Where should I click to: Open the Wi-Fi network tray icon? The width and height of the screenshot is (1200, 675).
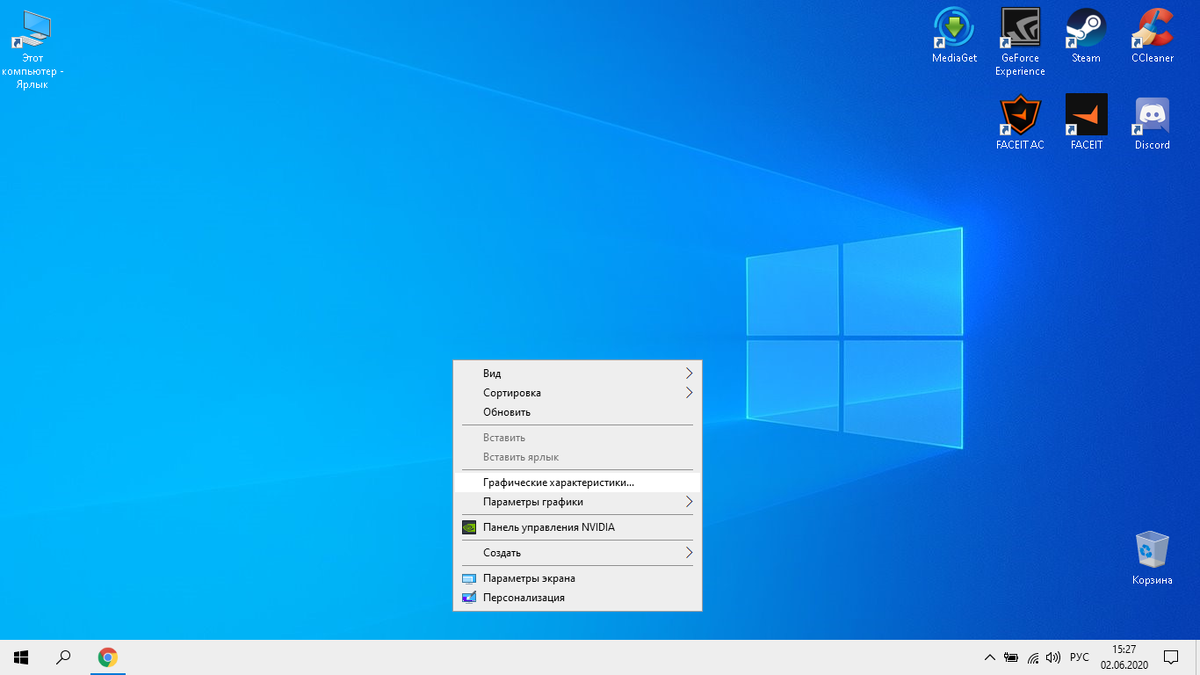[x=1033, y=658]
